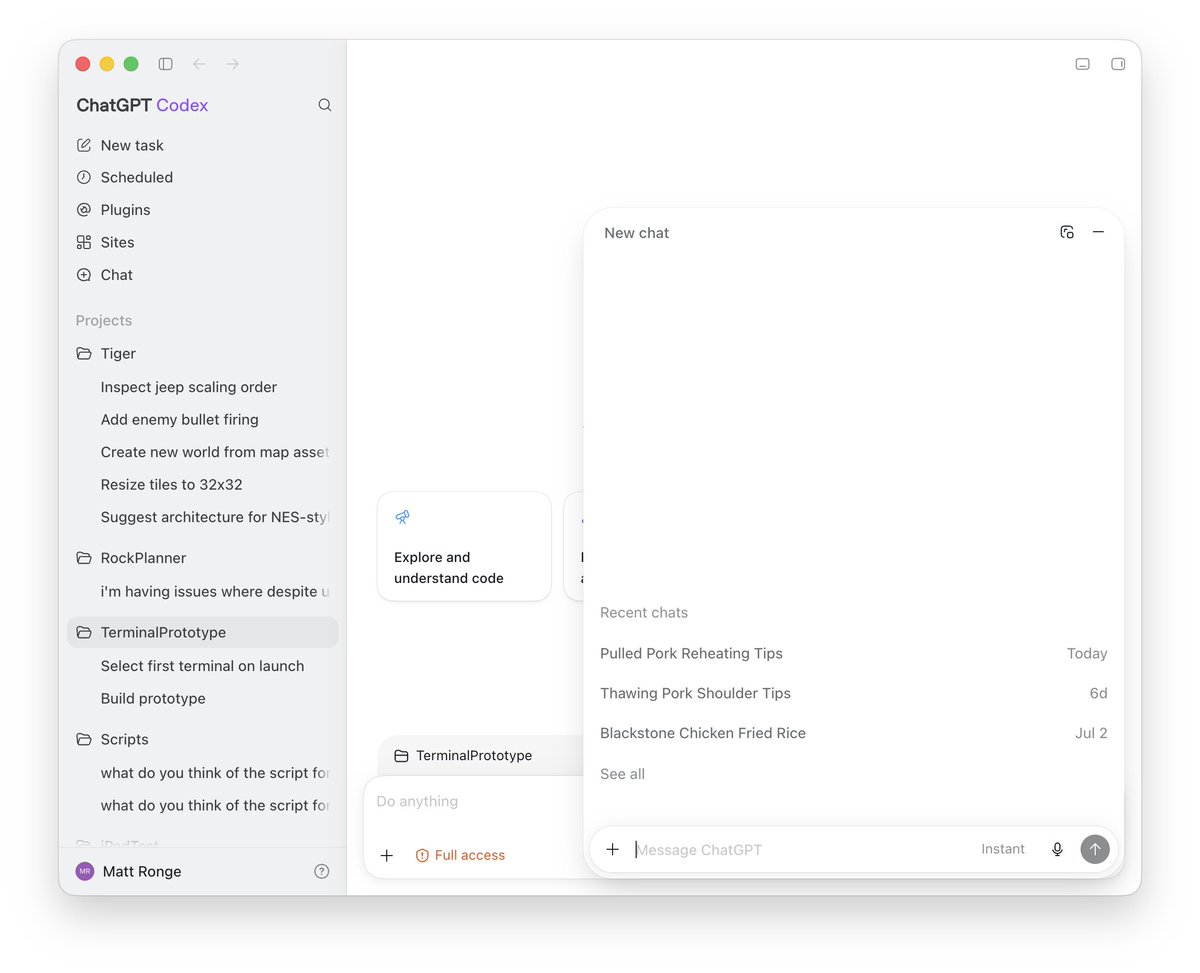Focus the Message ChatGPT input field
The image size is (1200, 973).
coord(800,849)
